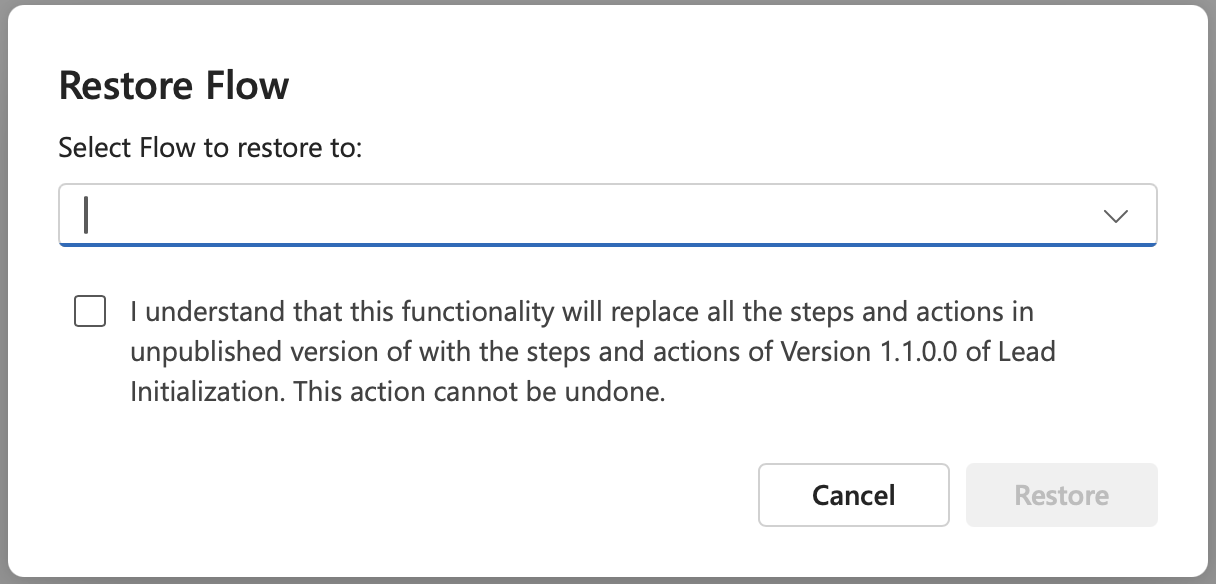Click the 'This action cannot be undone' text
Screen dimensions: 1216x584
[480, 392]
